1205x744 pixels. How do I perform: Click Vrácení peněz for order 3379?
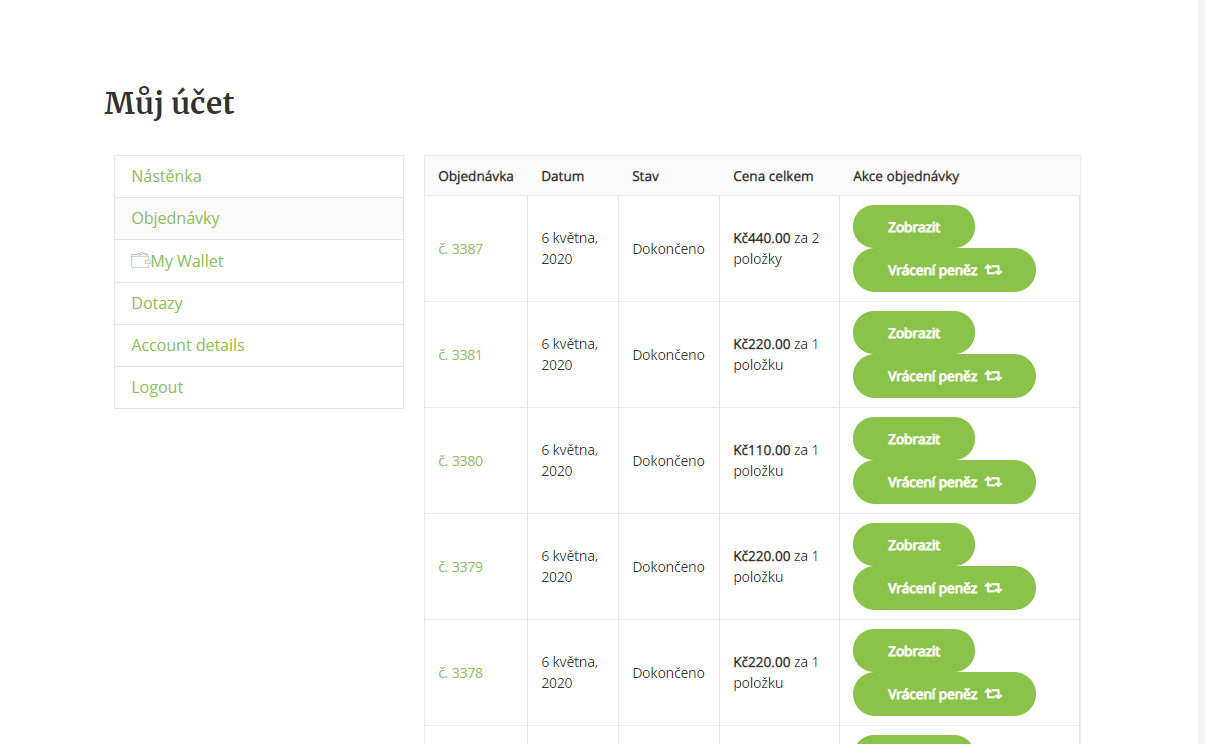(944, 588)
